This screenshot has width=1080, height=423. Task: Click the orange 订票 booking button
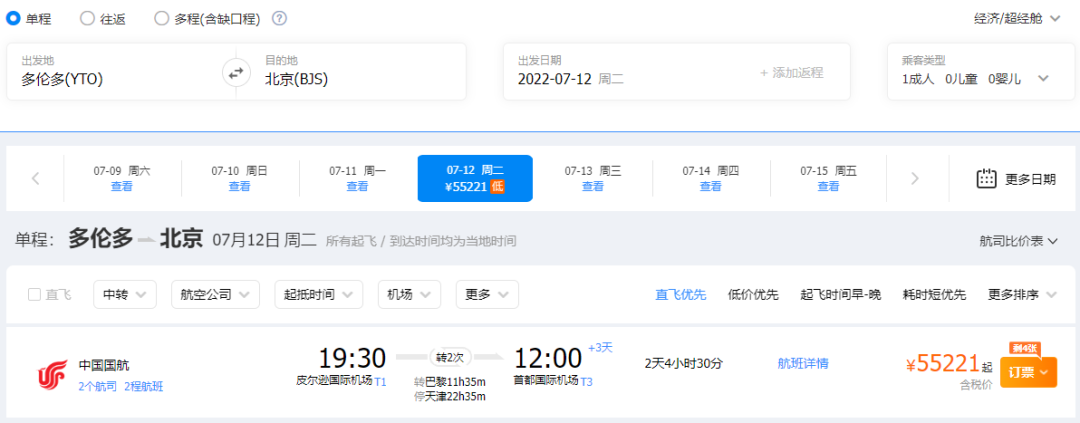click(x=1028, y=372)
